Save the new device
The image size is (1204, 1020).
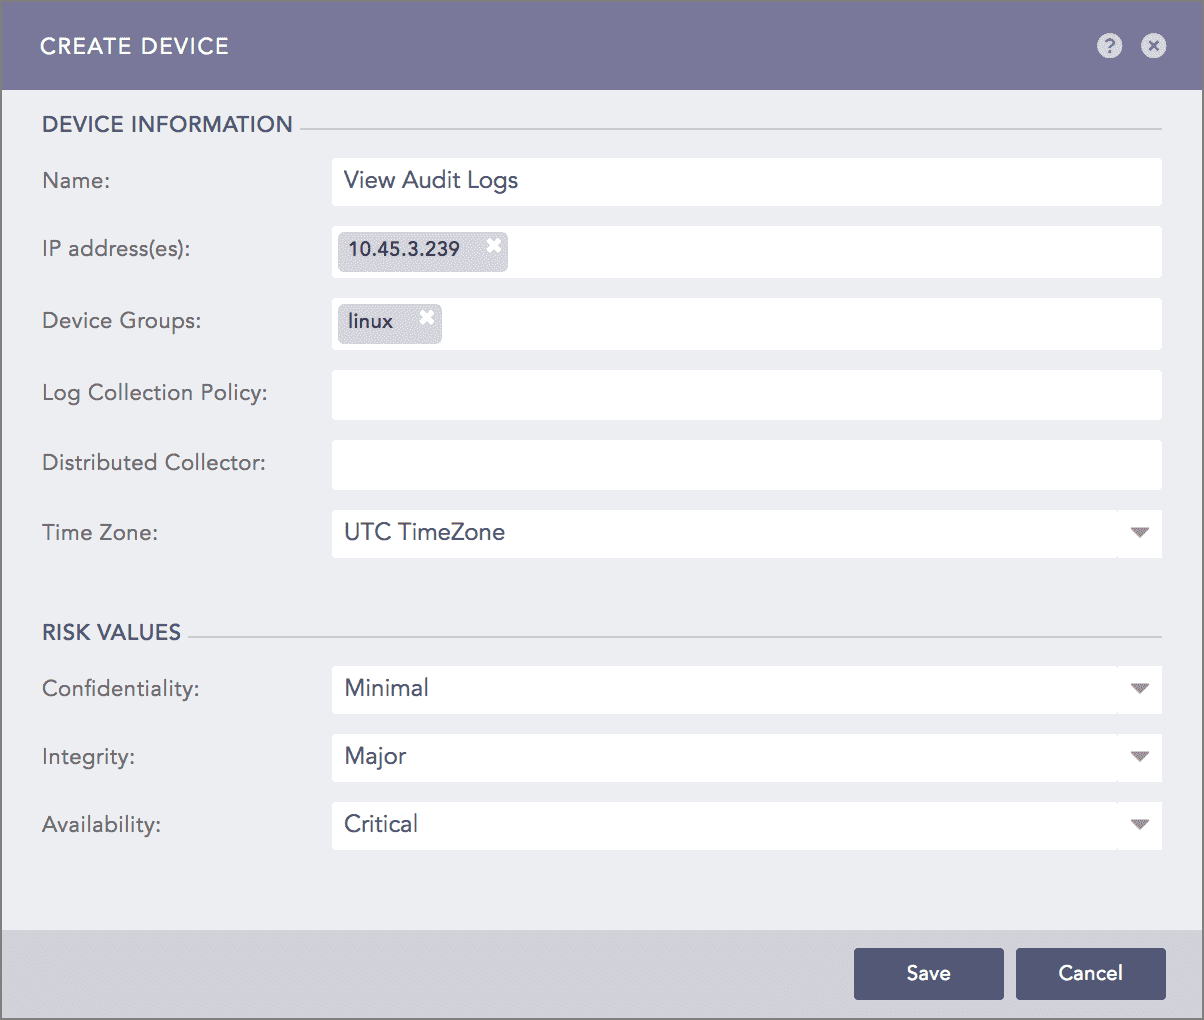(928, 973)
